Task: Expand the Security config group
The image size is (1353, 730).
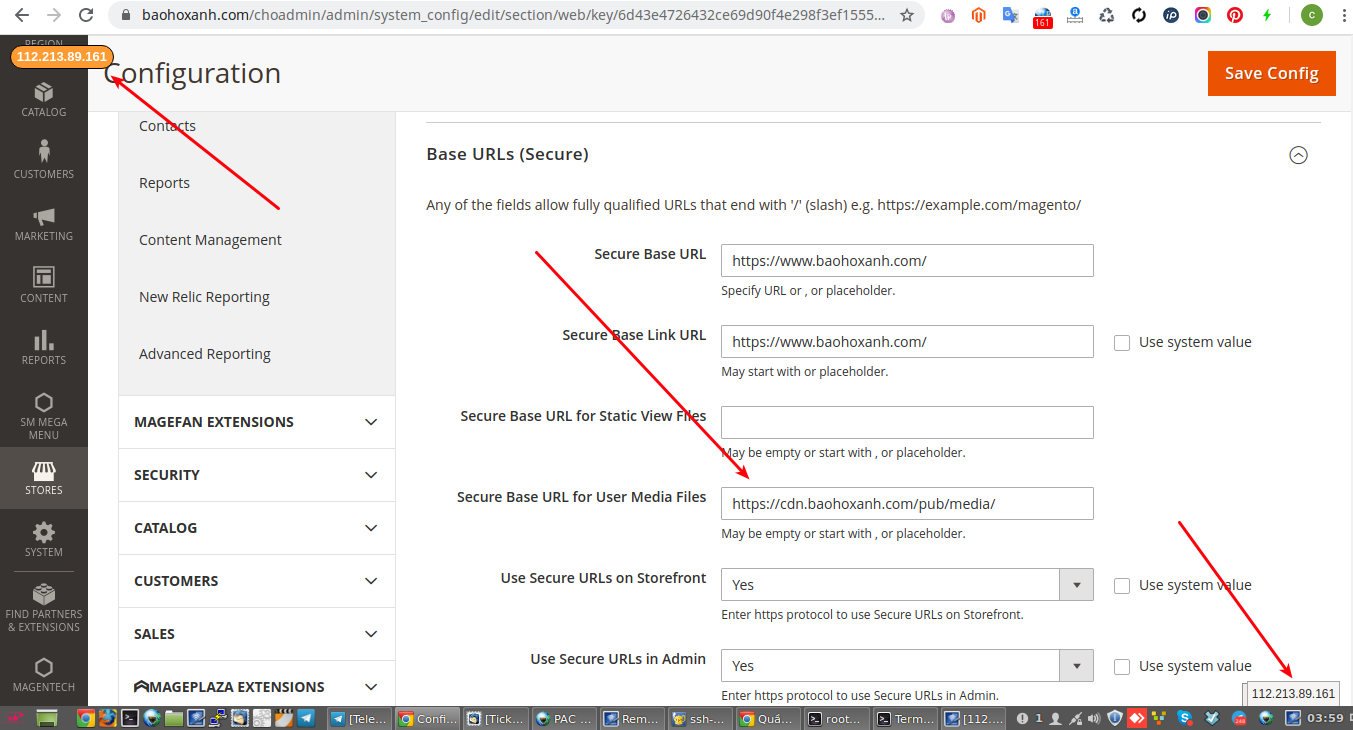Action: coord(257,475)
